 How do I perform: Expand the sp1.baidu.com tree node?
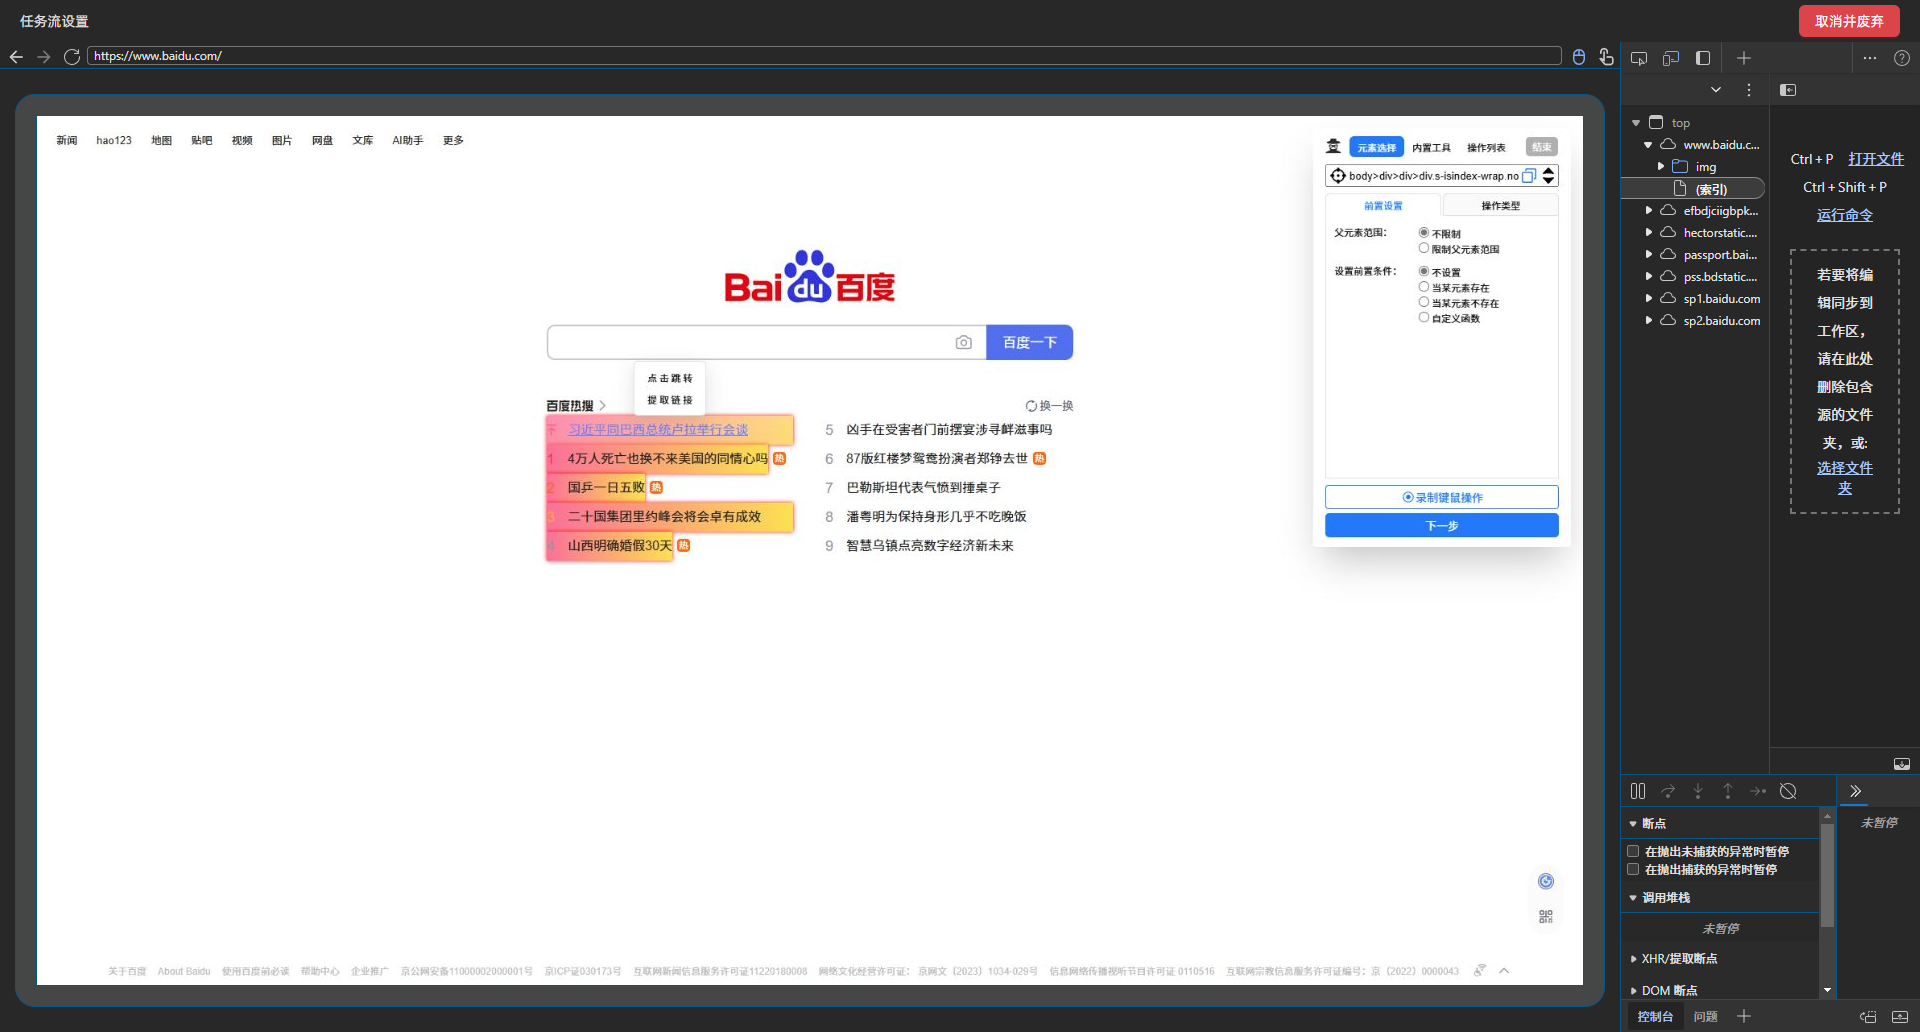tap(1648, 299)
